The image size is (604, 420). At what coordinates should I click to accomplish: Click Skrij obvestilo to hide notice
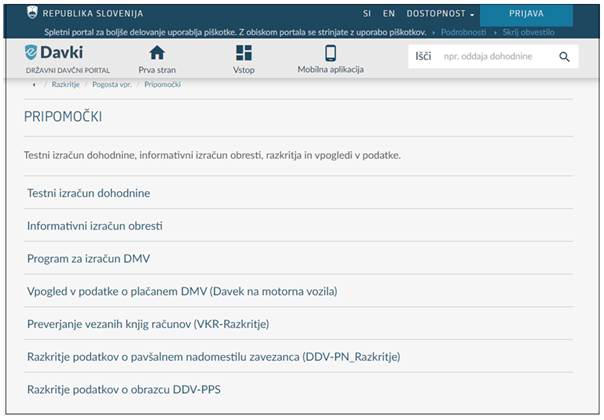tap(528, 32)
